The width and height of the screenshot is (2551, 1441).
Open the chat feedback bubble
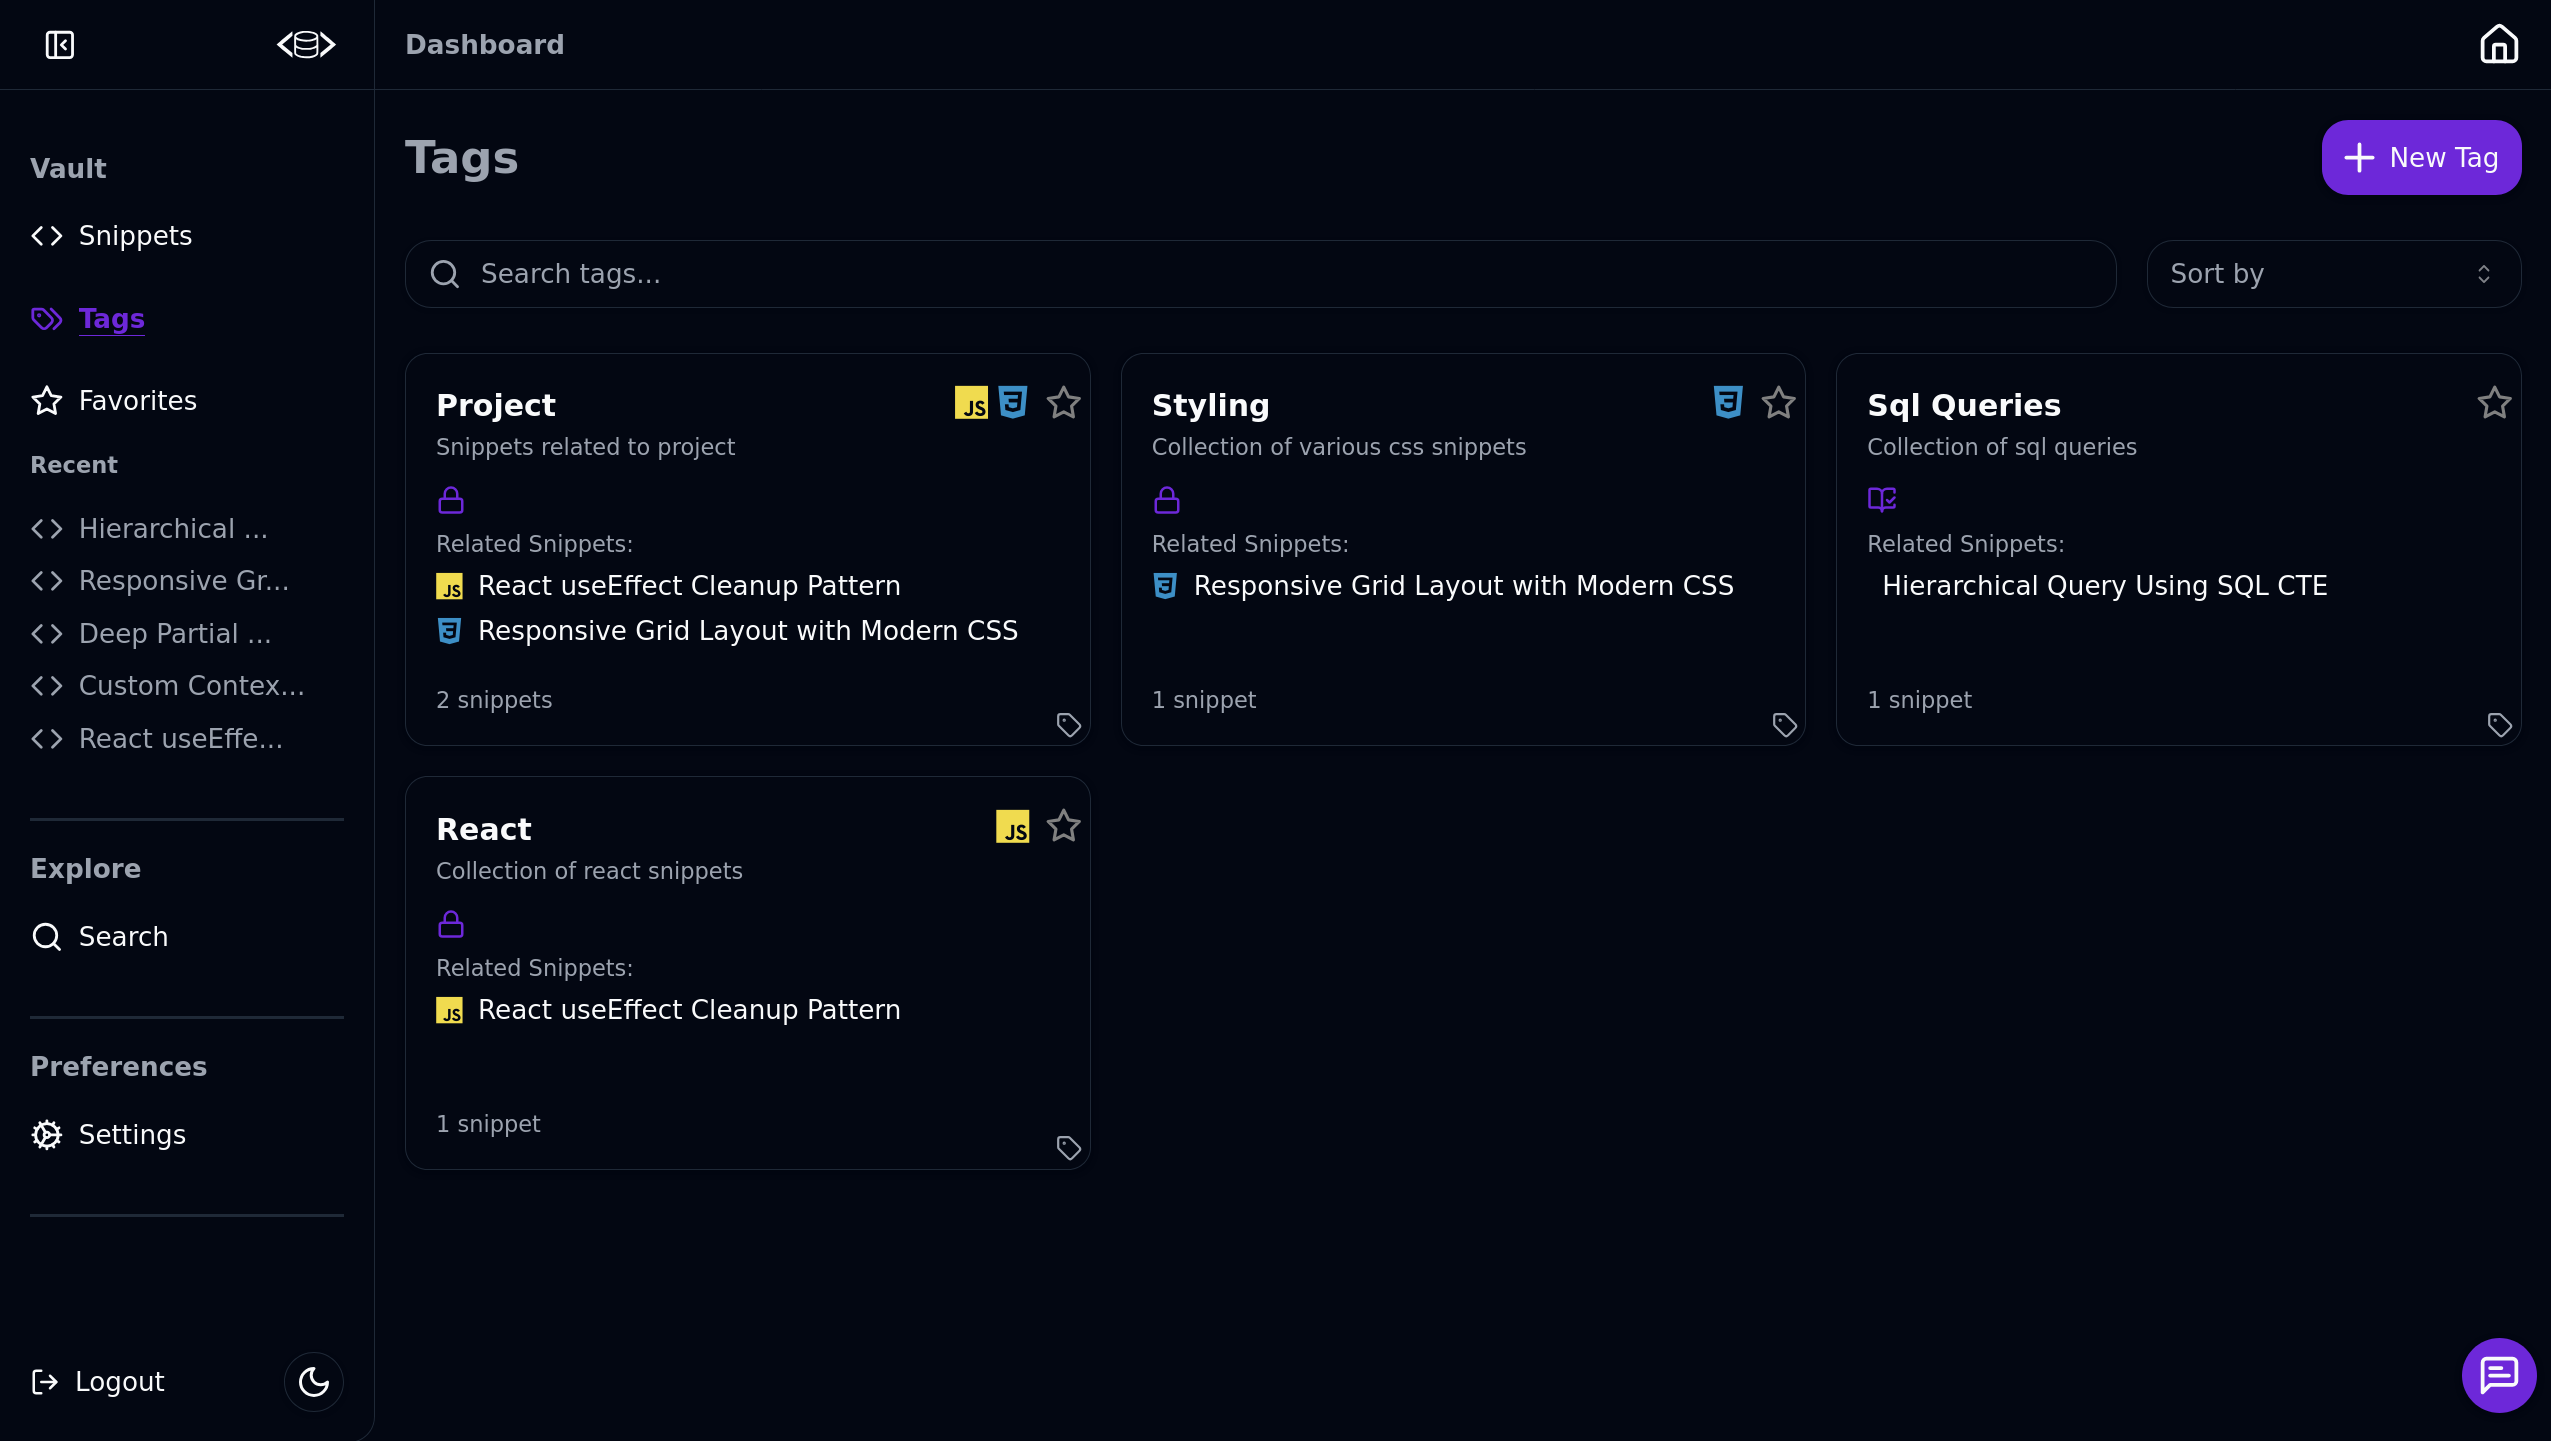click(x=2499, y=1376)
